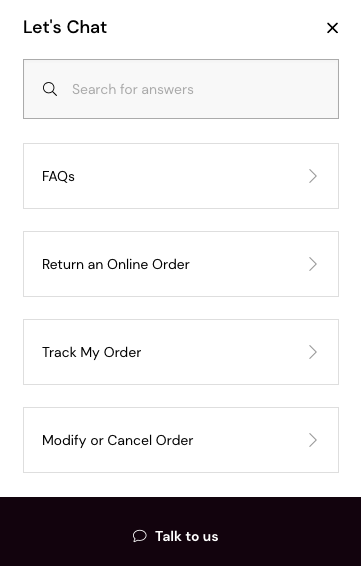Screen dimensions: 361x566
Task: Click the Modify or Cancel Order label
Action: click(117, 441)
